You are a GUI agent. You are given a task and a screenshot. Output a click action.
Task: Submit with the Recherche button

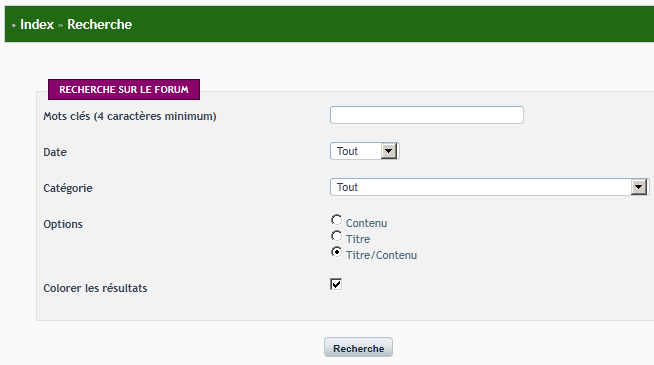point(358,347)
